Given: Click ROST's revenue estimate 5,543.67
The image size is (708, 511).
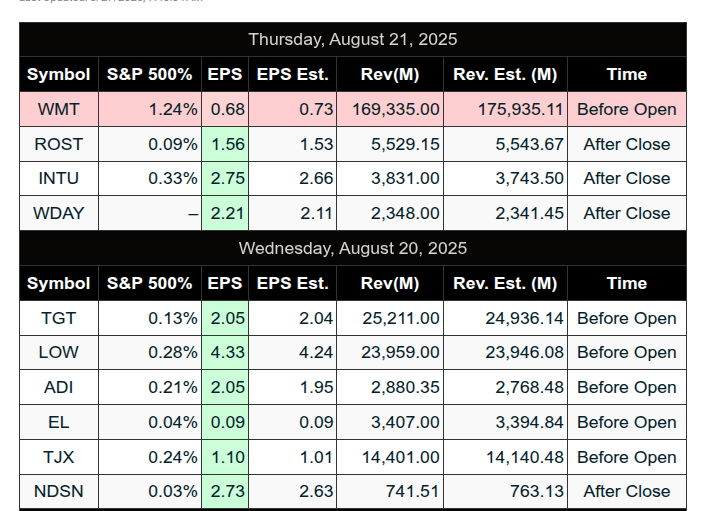Looking at the screenshot, I should pos(505,144).
